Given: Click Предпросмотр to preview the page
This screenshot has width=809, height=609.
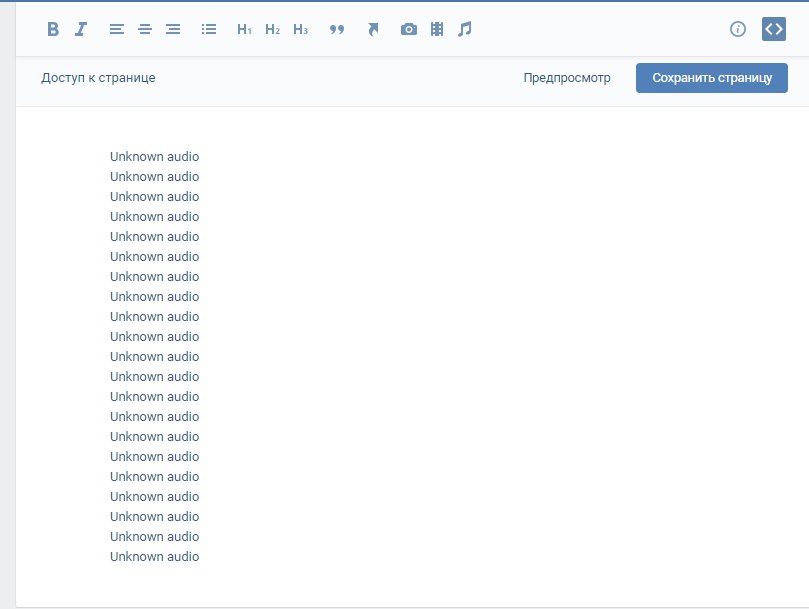Looking at the screenshot, I should point(567,78).
